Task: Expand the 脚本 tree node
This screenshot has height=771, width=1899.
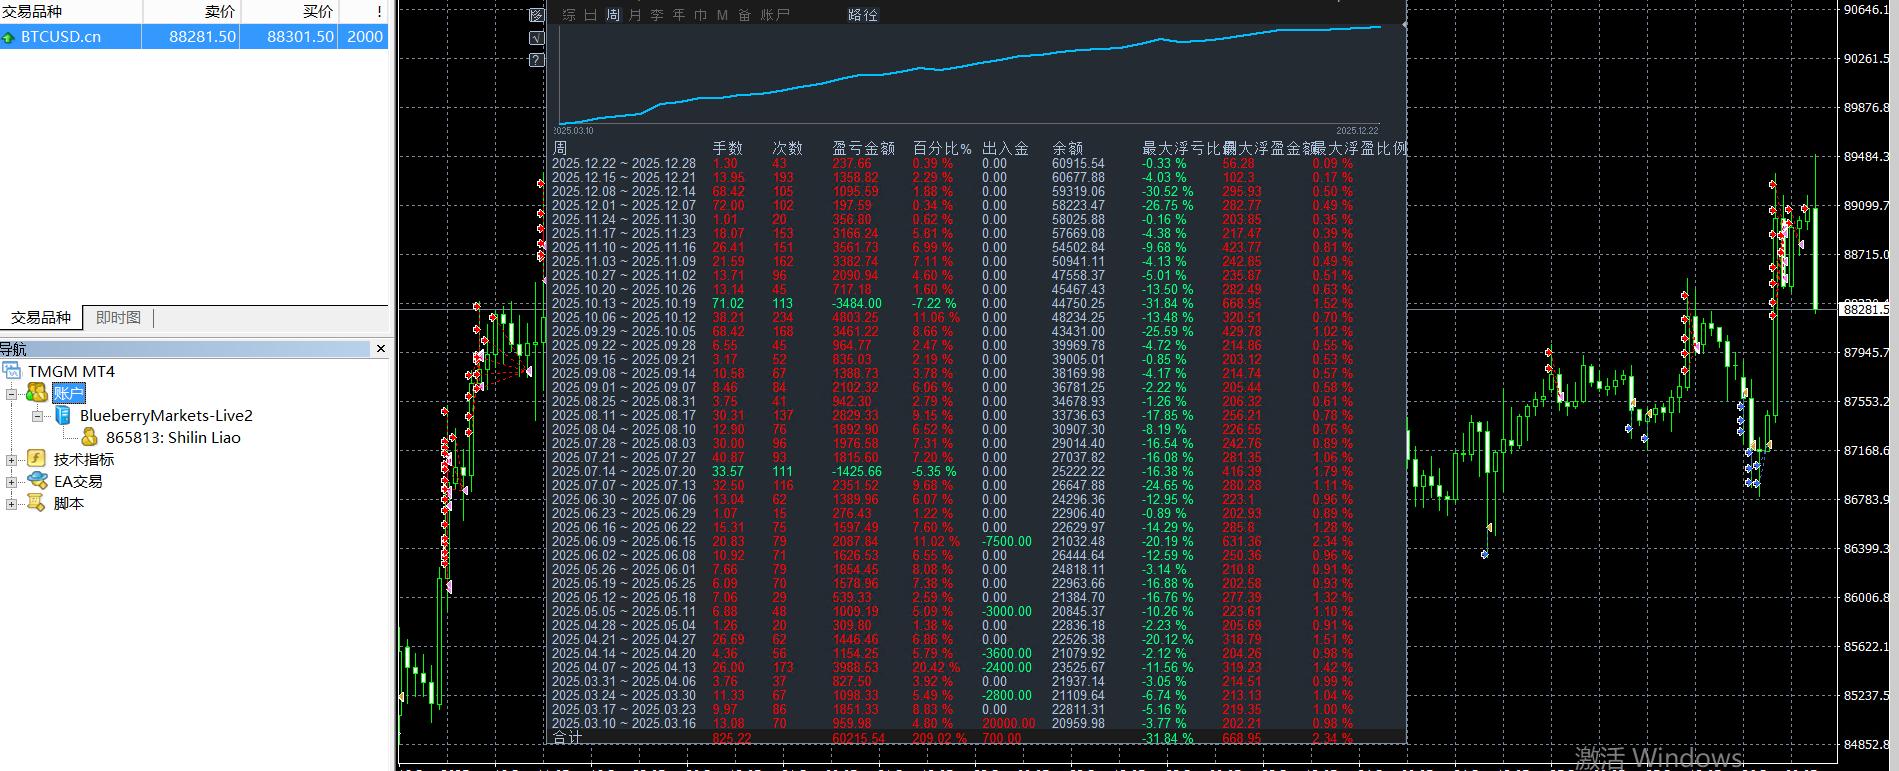Action: click(x=12, y=504)
